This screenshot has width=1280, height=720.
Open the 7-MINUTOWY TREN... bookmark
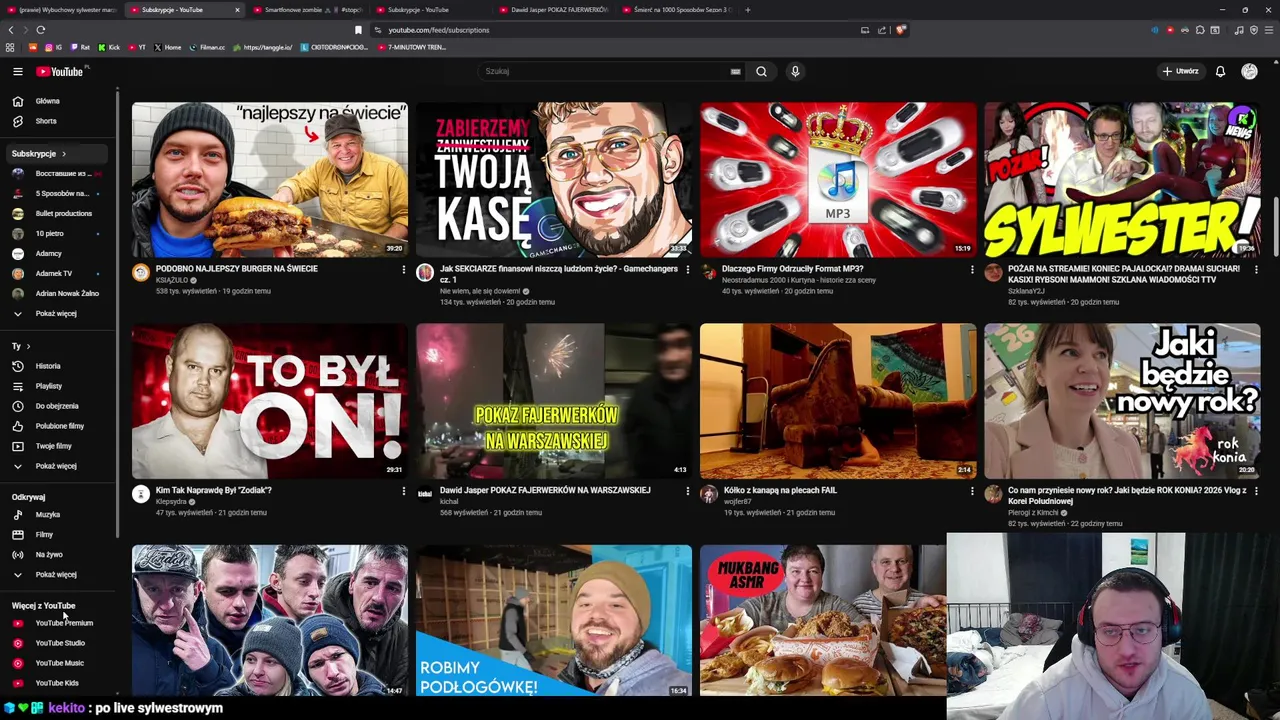[412, 47]
